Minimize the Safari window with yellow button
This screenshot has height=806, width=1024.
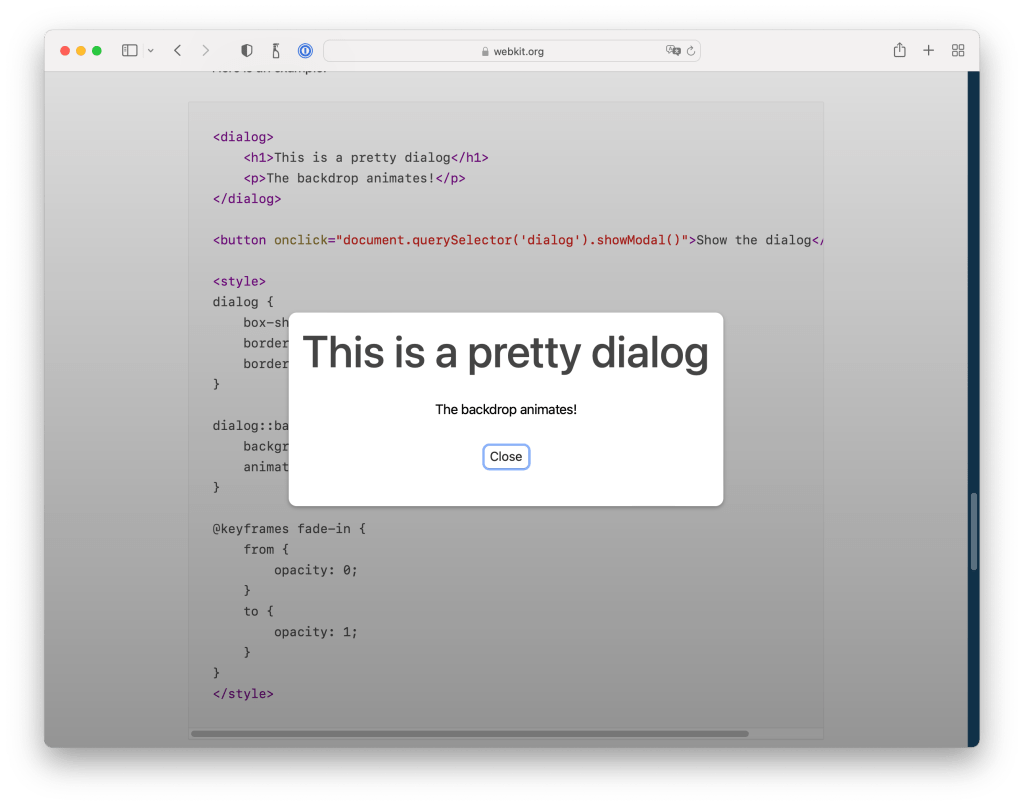(81, 50)
